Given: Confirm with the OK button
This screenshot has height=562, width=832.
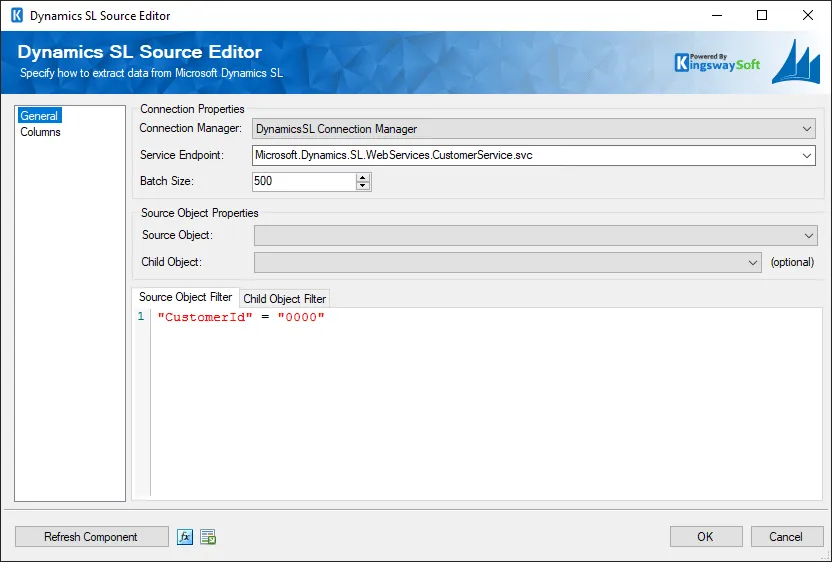Looking at the screenshot, I should [x=706, y=537].
